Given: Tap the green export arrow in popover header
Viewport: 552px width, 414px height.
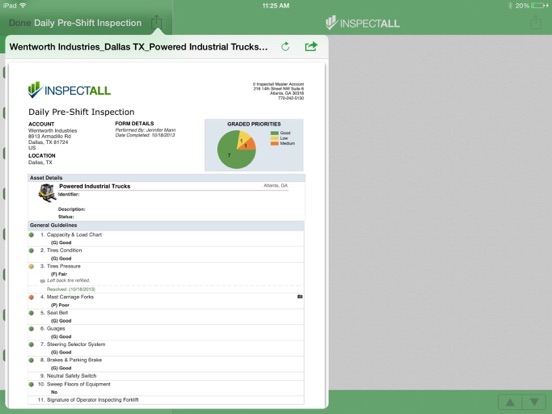Looking at the screenshot, I should (x=311, y=46).
